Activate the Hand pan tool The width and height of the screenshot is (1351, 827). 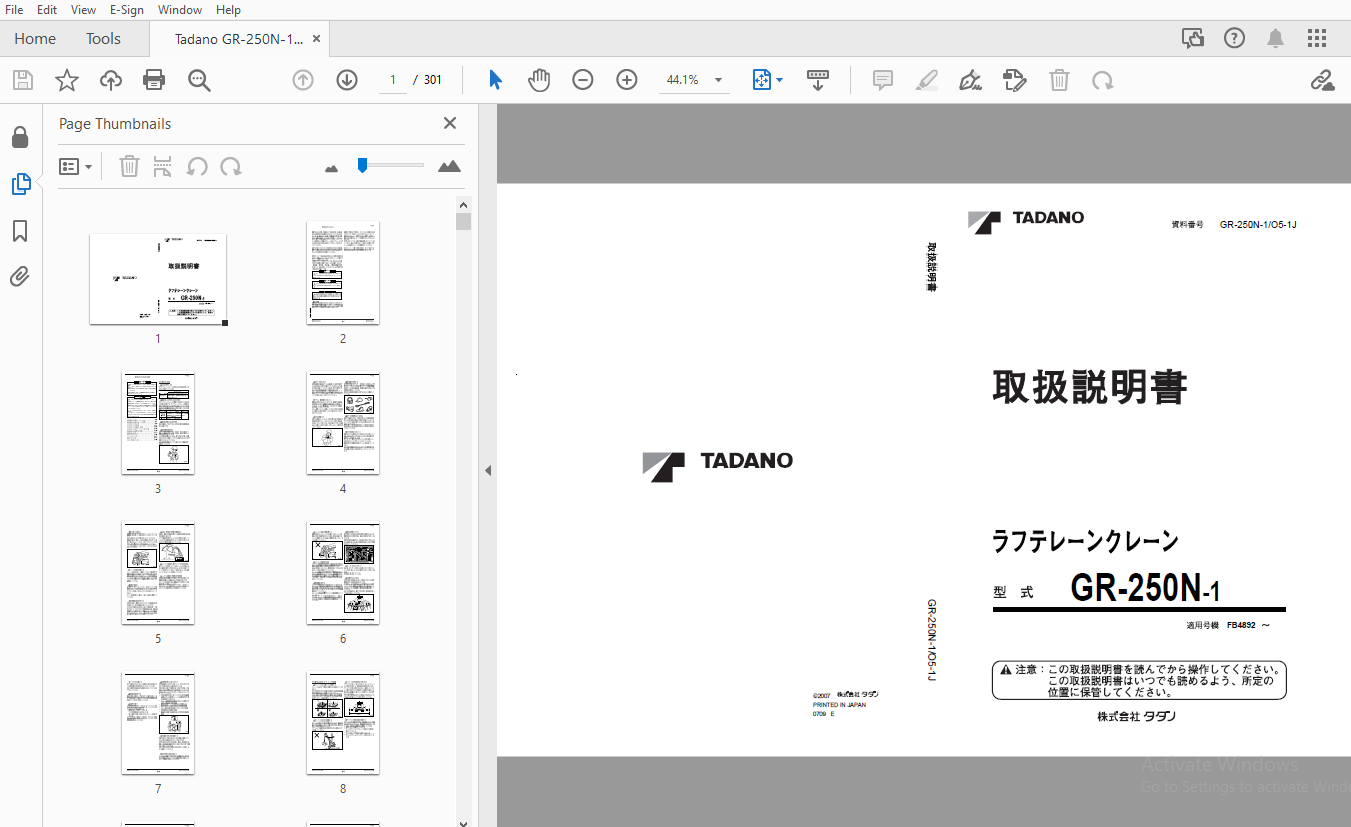coord(539,80)
